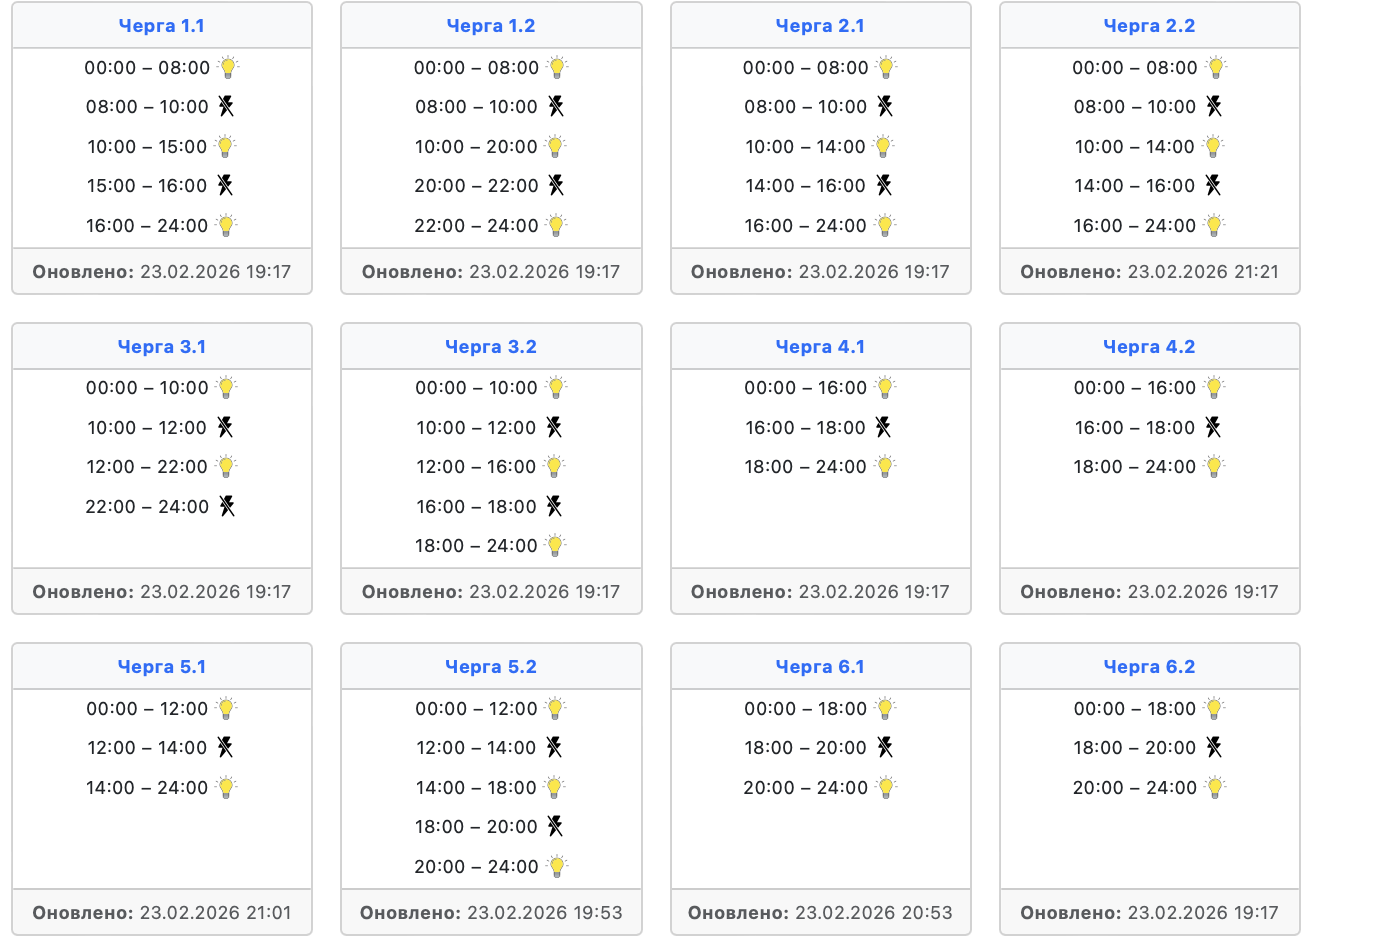Click power-off icon for 15:00 – 16:00 in Черга 1.1

click(x=226, y=185)
